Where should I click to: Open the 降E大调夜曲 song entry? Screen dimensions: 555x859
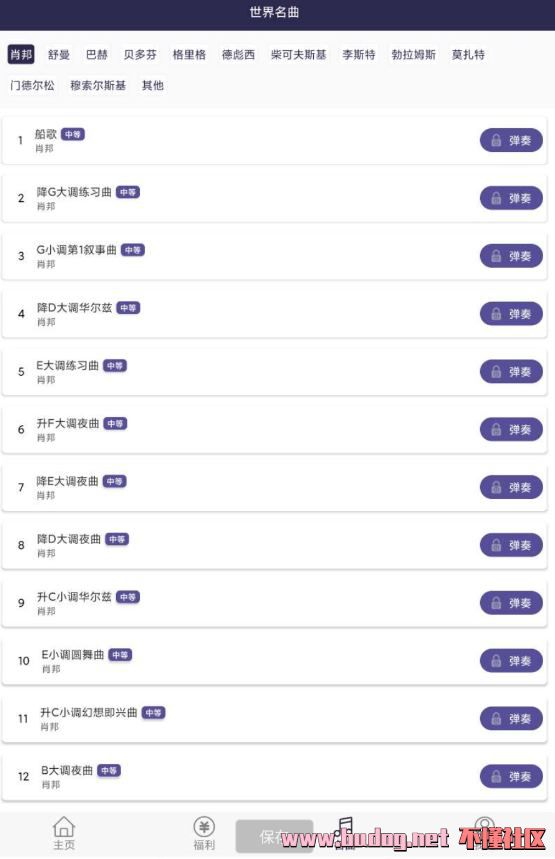tap(274, 488)
